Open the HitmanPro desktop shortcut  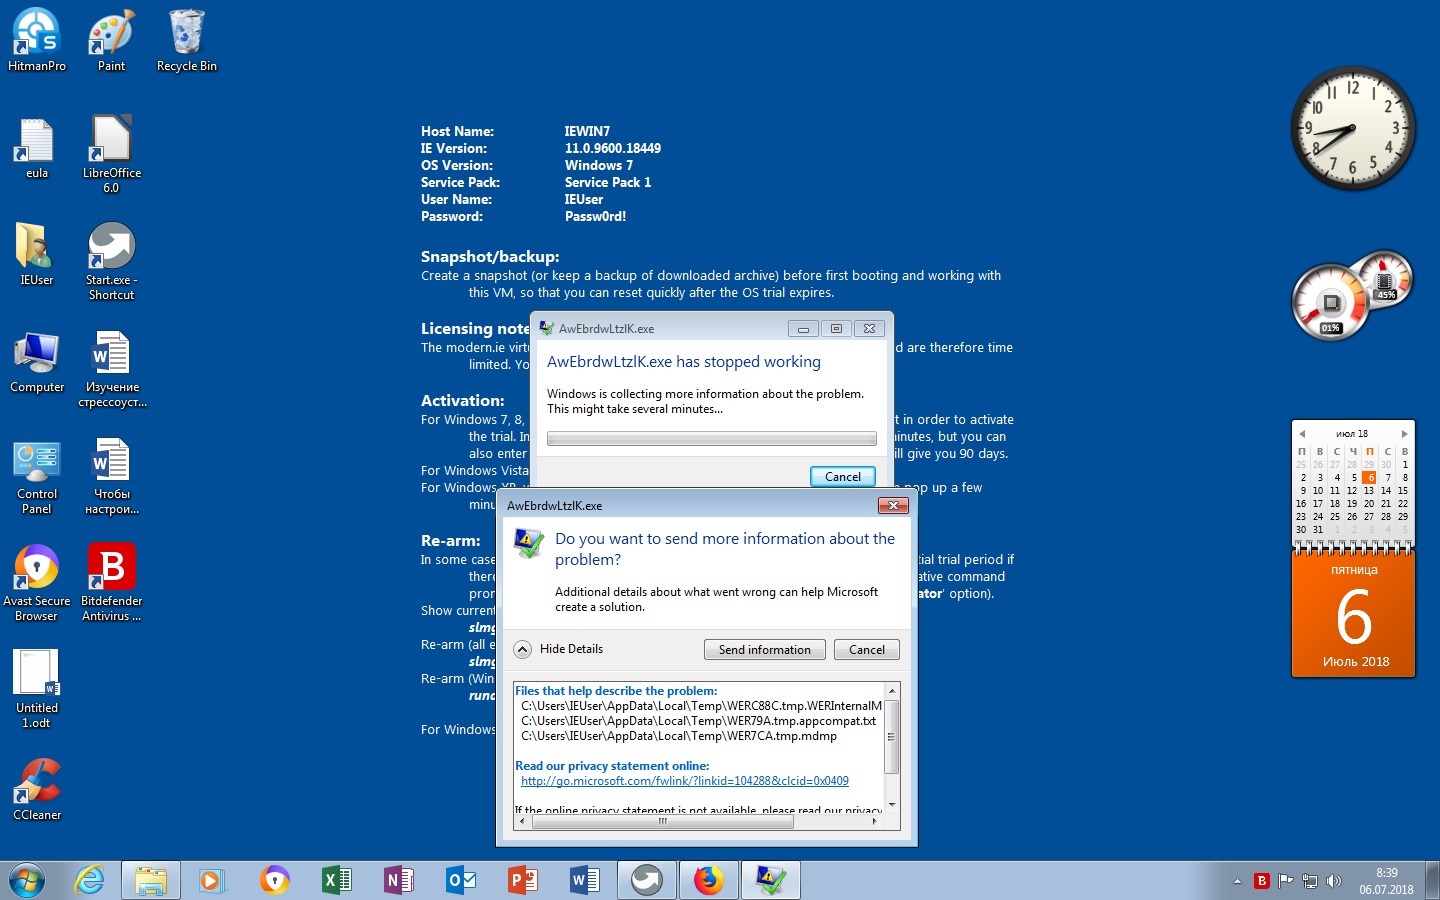click(x=37, y=40)
